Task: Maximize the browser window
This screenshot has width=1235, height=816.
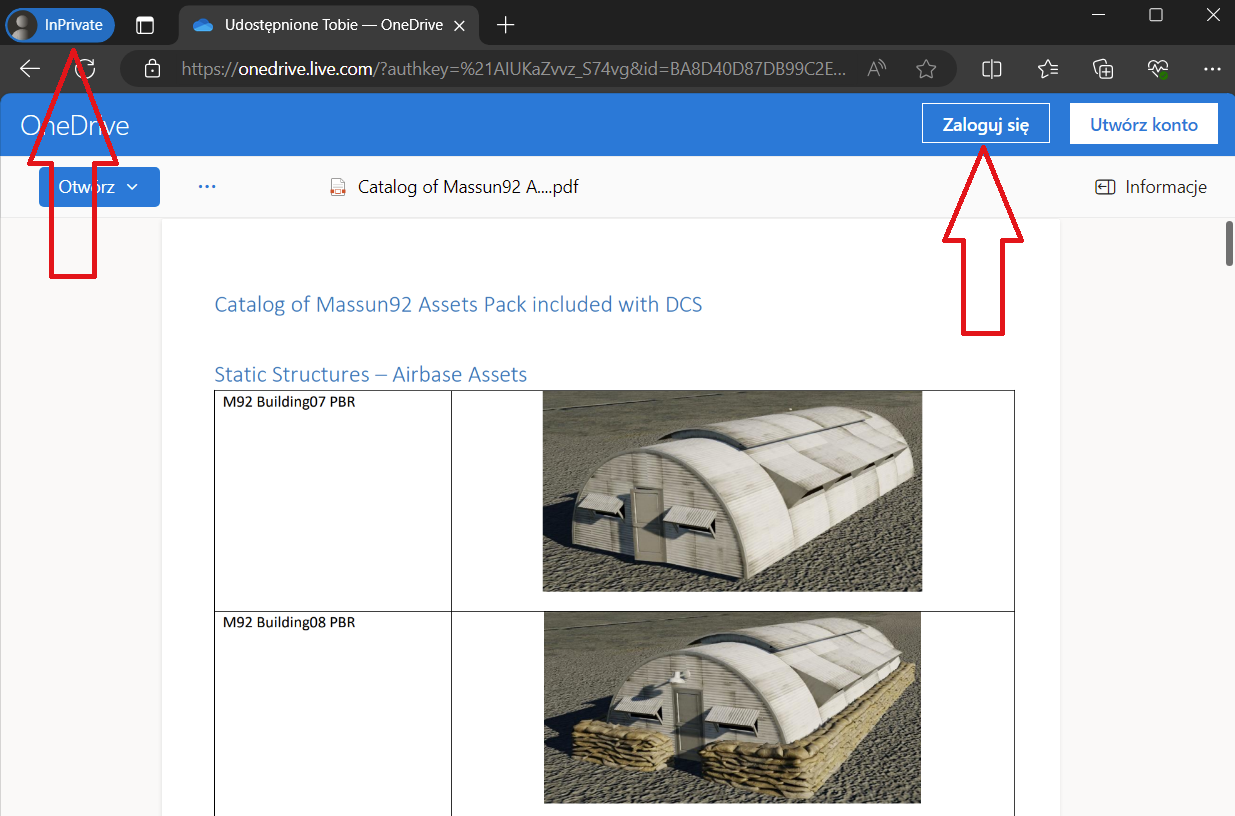Action: pyautogui.click(x=1156, y=15)
